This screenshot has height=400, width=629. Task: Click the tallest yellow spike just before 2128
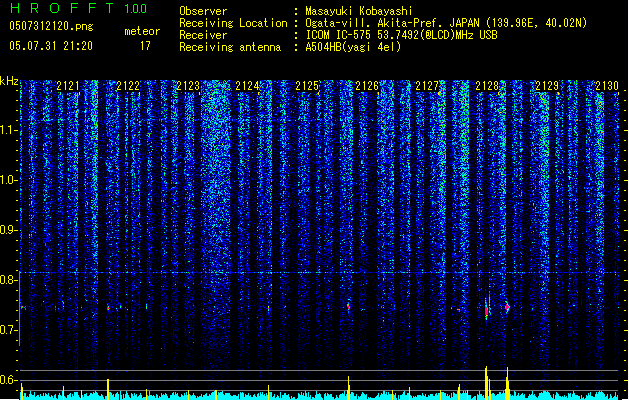(x=486, y=383)
